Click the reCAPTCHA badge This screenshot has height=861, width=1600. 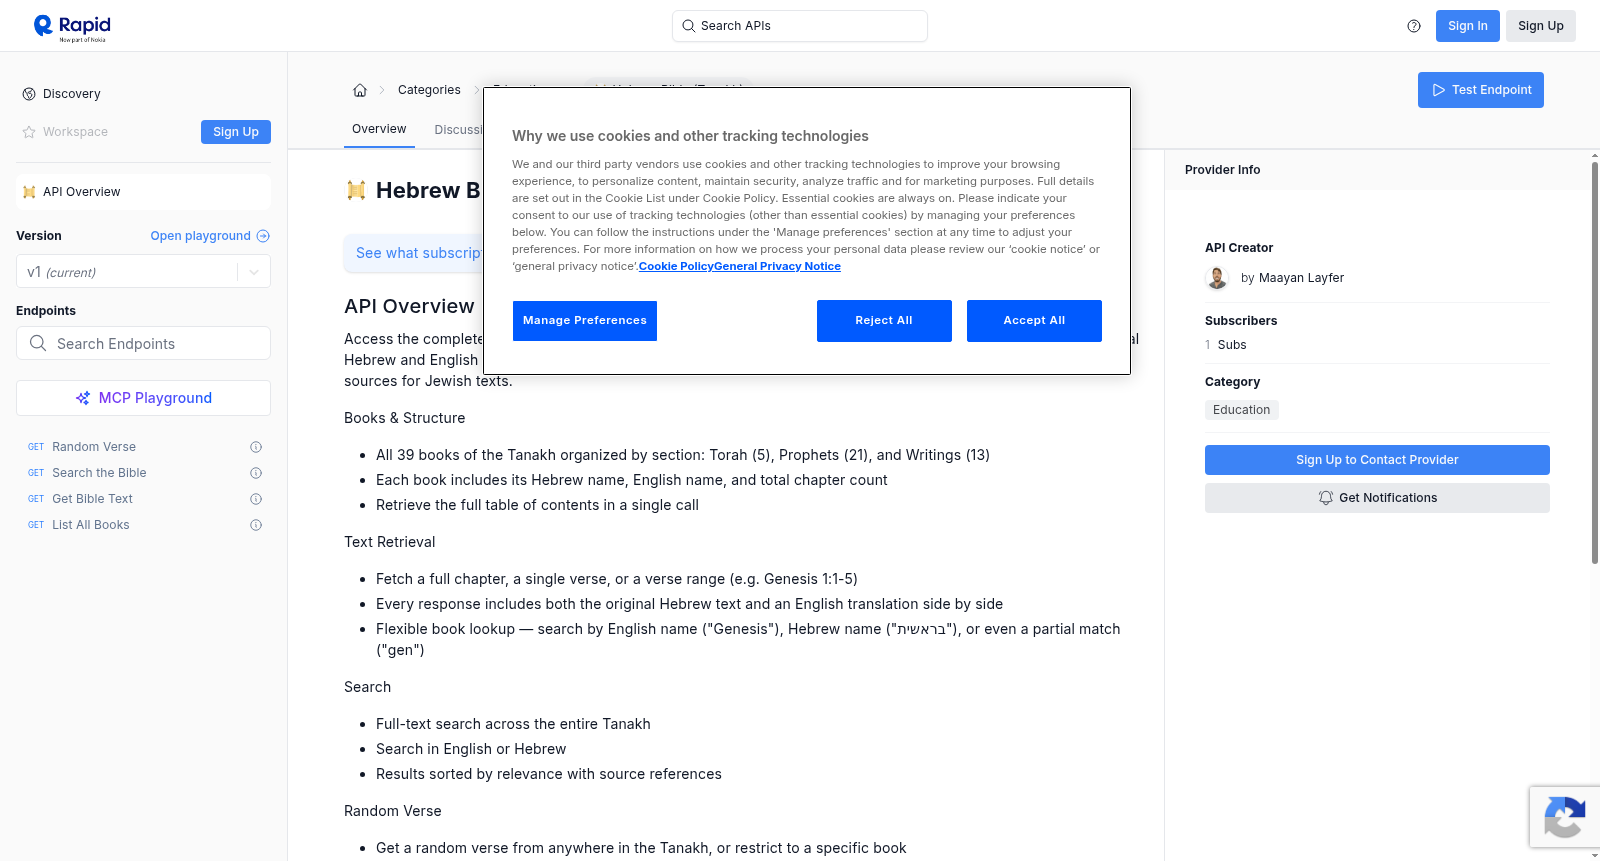pos(1564,817)
